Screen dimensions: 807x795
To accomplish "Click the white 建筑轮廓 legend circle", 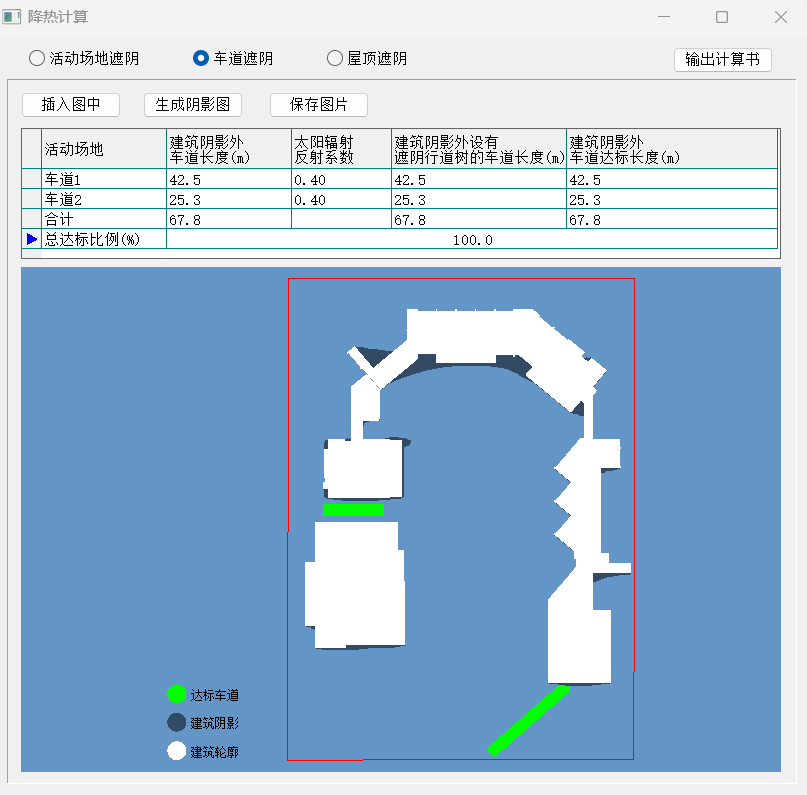I will point(177,751).
